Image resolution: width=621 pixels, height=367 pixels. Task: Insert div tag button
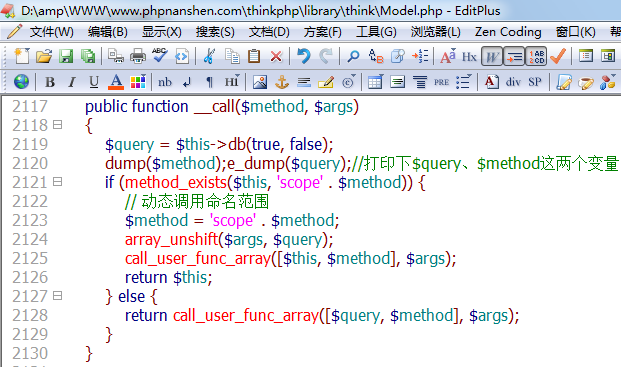click(x=513, y=82)
